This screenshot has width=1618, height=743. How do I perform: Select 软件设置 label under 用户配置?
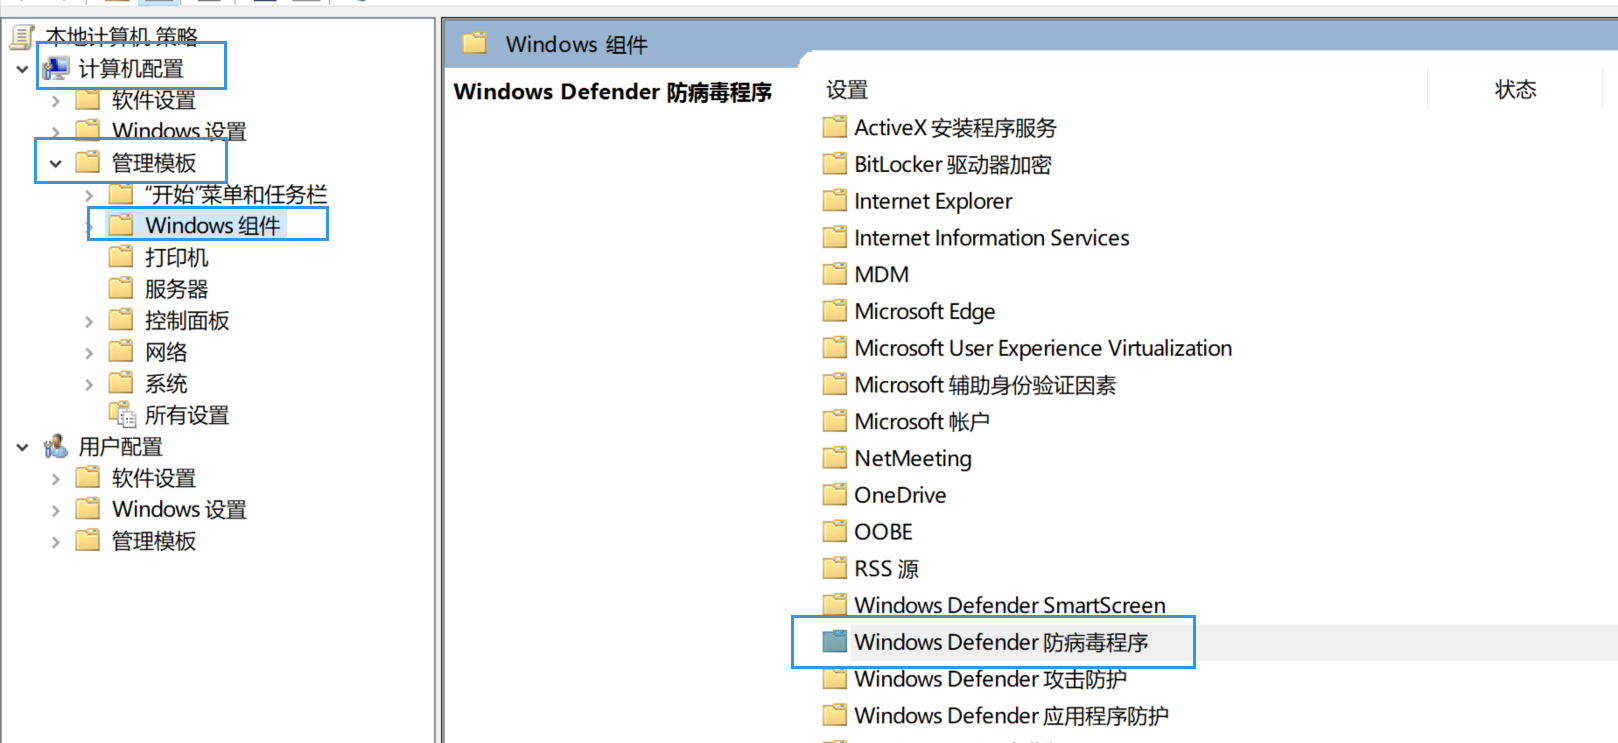click(154, 478)
